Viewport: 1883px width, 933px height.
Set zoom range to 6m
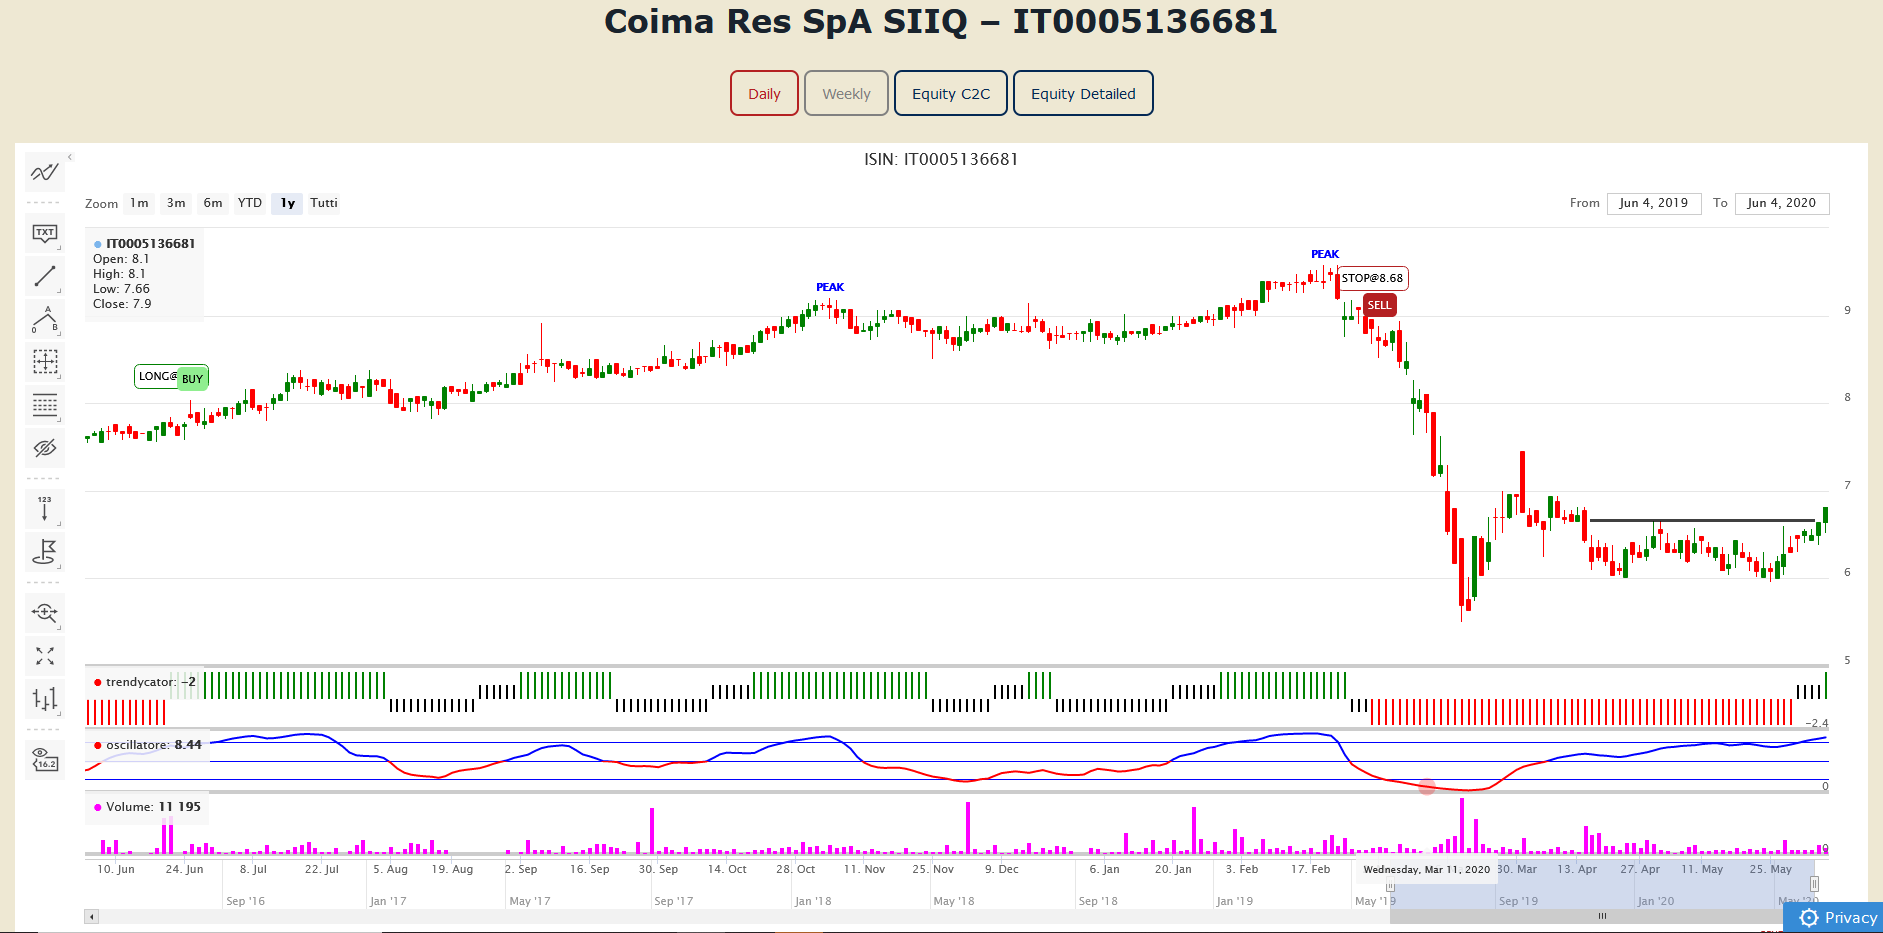(x=213, y=203)
